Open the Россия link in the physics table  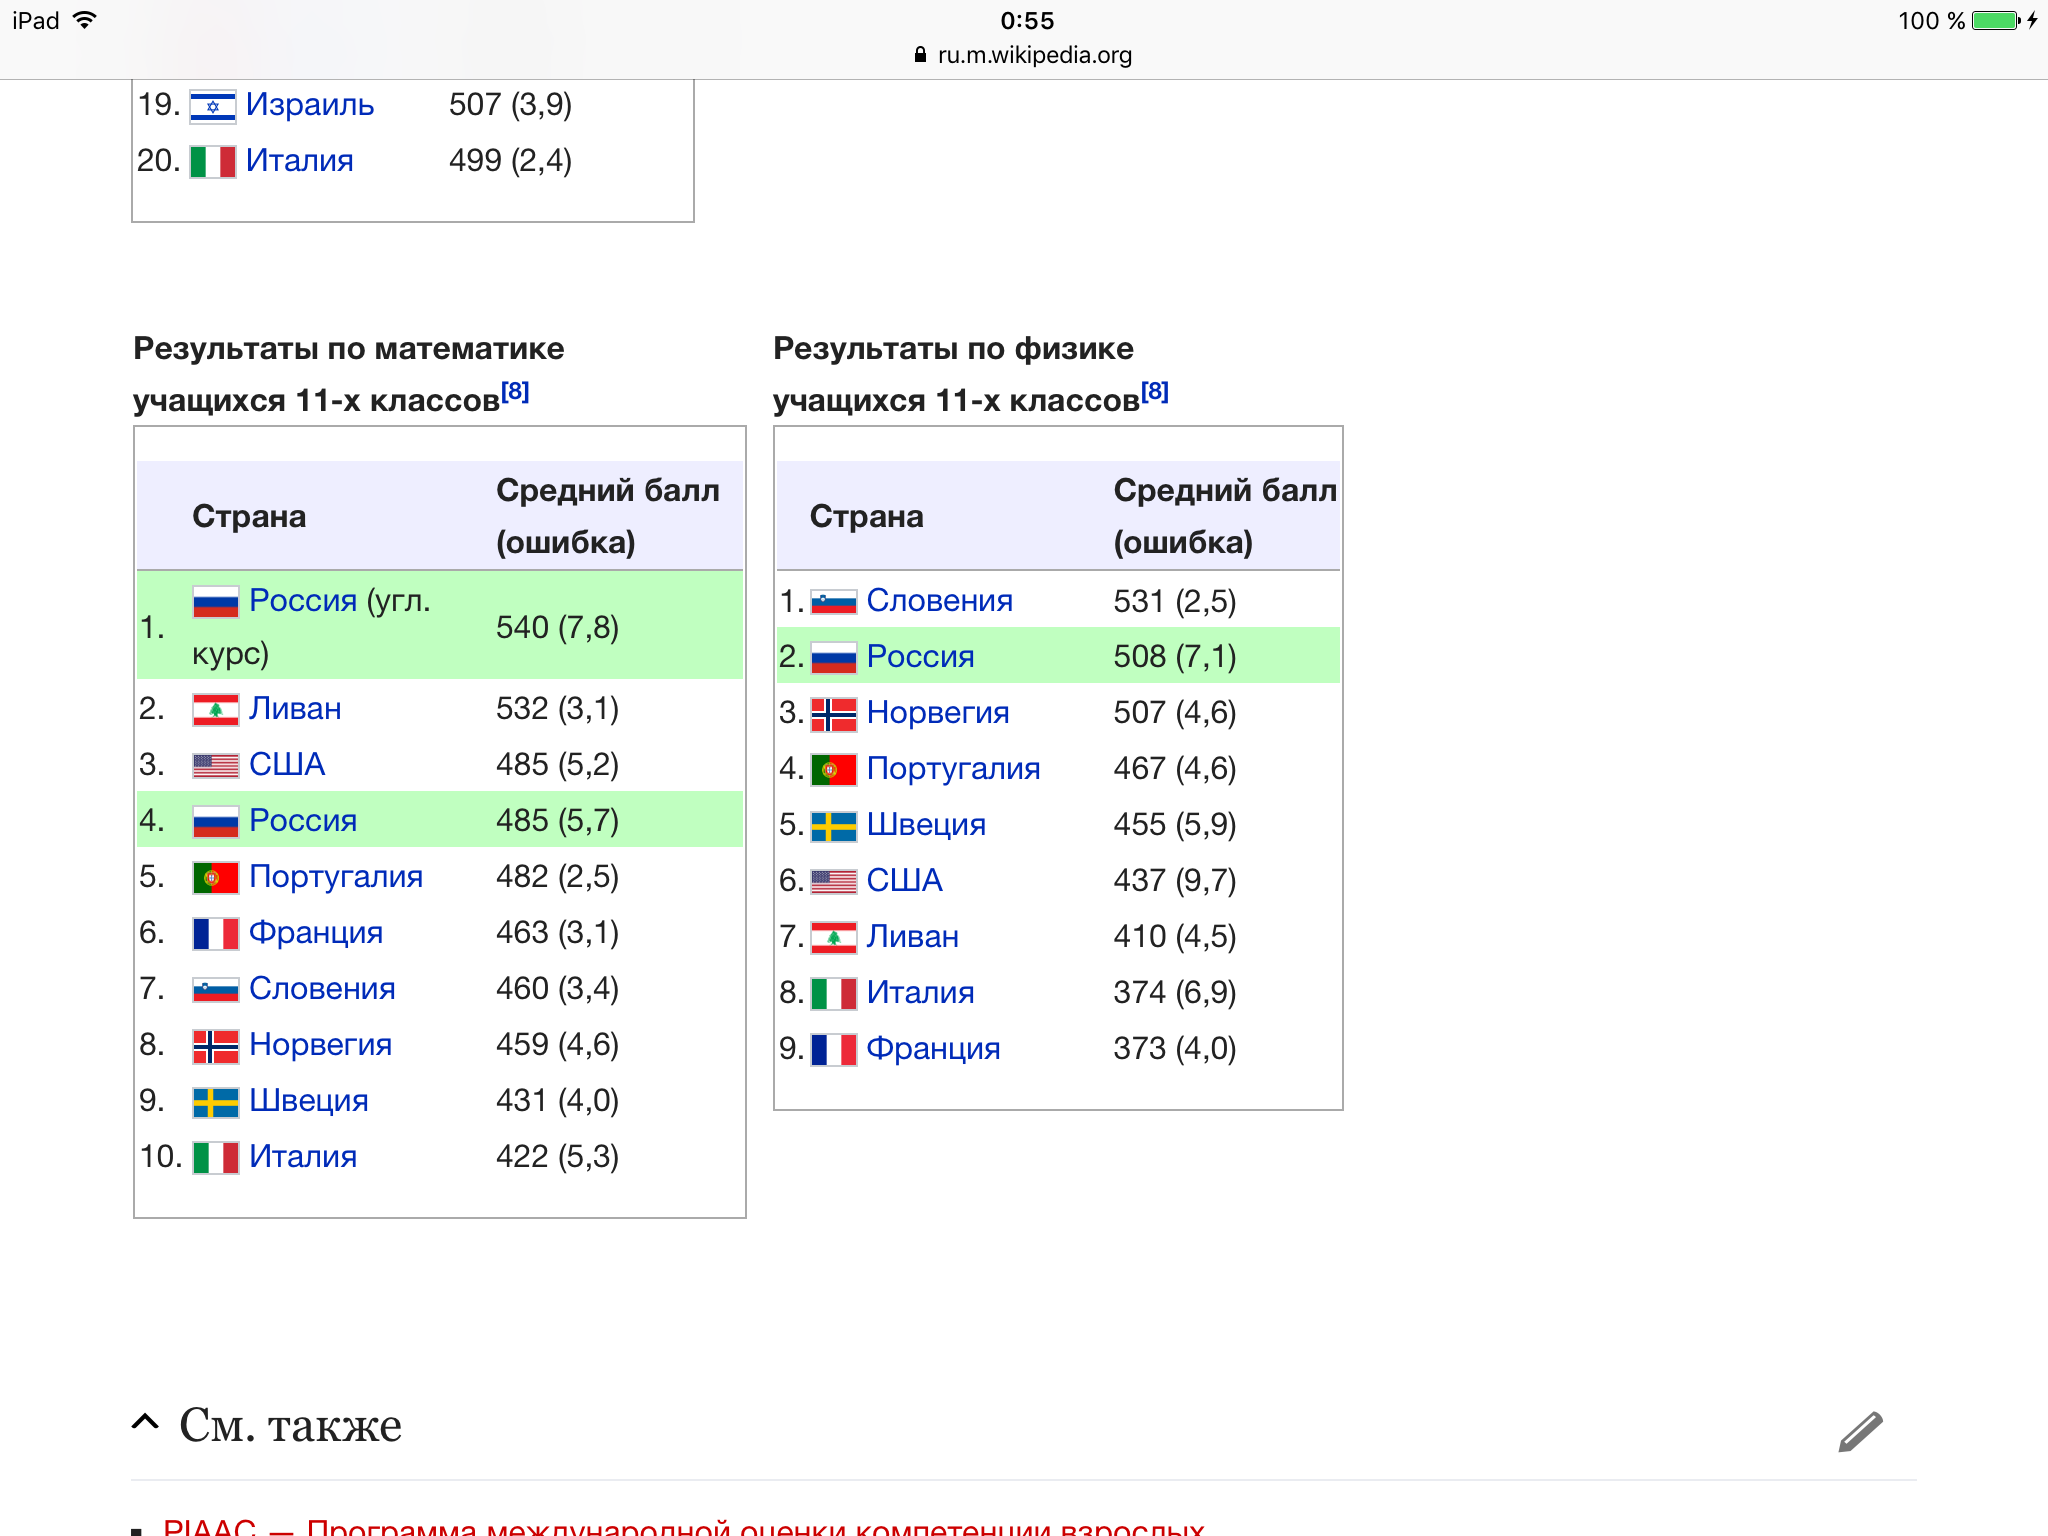pos(921,656)
